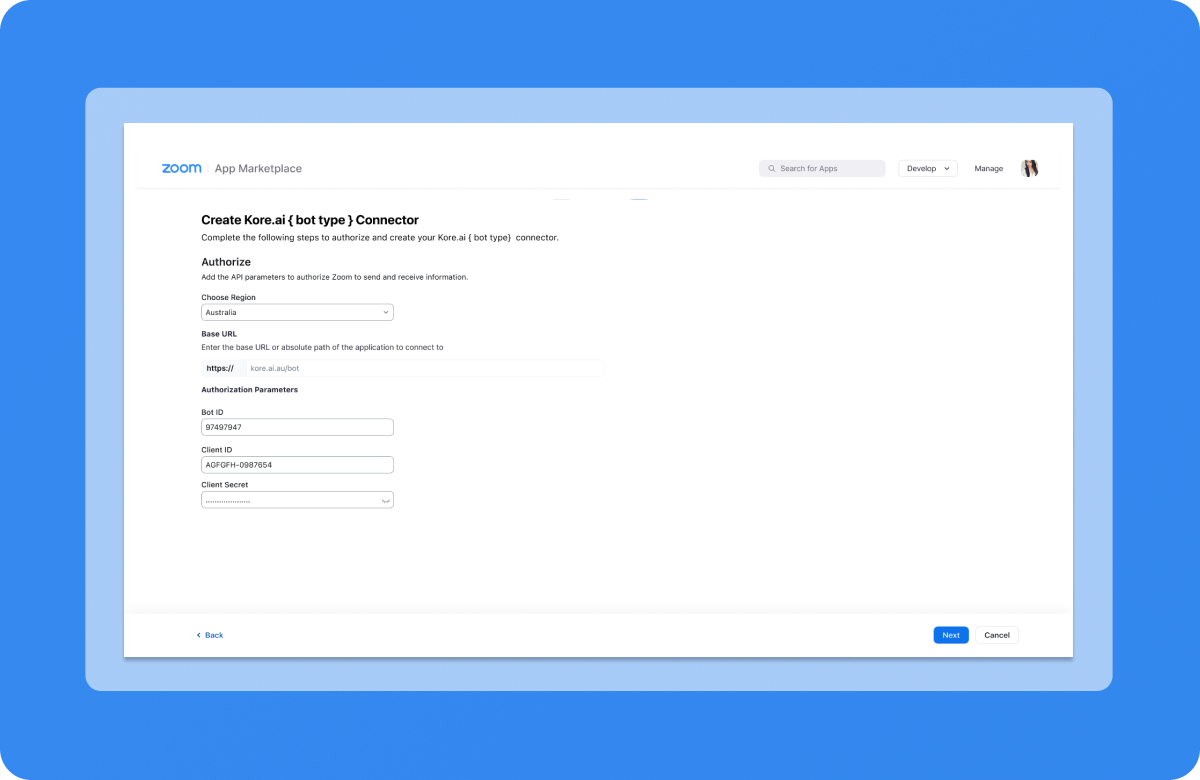Viewport: 1200px width, 780px height.
Task: Click the Authorize section heading
Action: click(x=226, y=262)
